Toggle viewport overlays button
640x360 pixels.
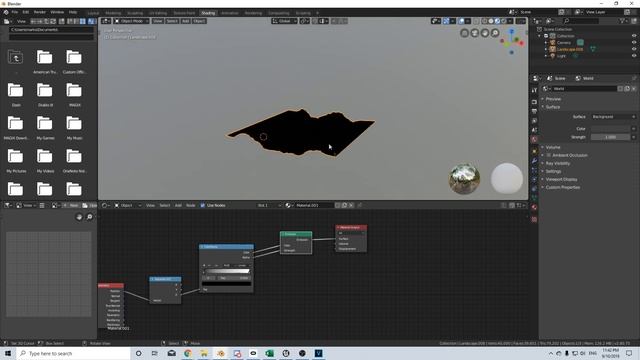461,21
